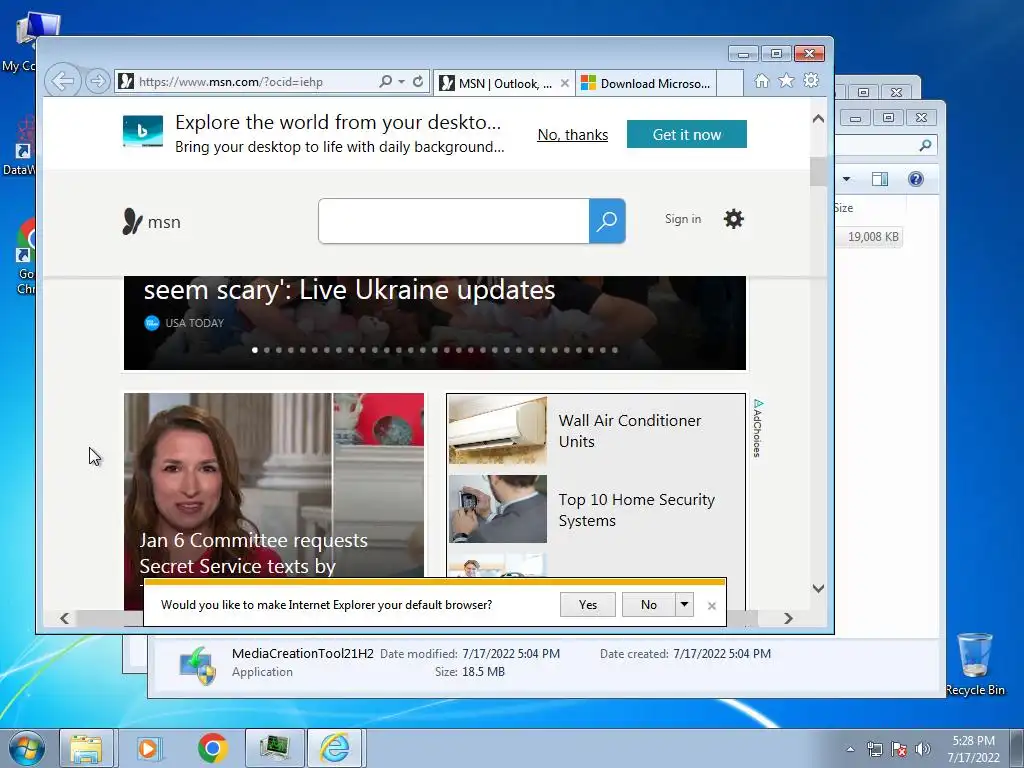Click the IE forward arrow button
This screenshot has width=1024, height=768.
(97, 82)
